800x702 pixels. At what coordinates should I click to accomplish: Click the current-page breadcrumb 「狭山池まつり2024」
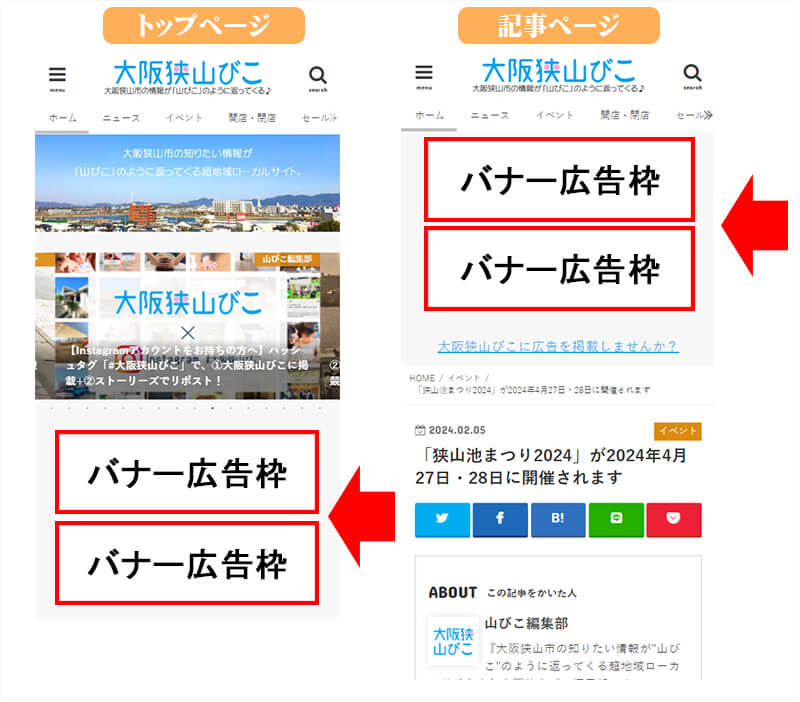click(x=534, y=390)
